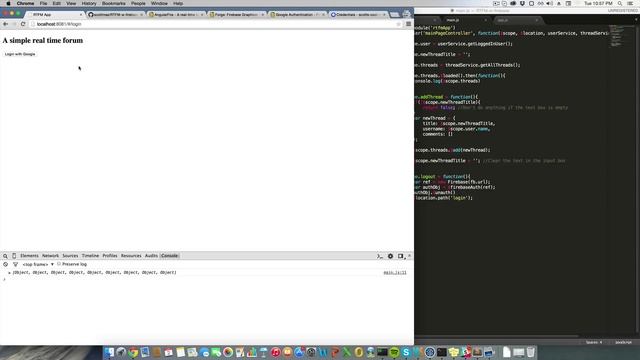This screenshot has height=360, width=640.
Task: Open App Store from the Dock
Action: pos(299,352)
